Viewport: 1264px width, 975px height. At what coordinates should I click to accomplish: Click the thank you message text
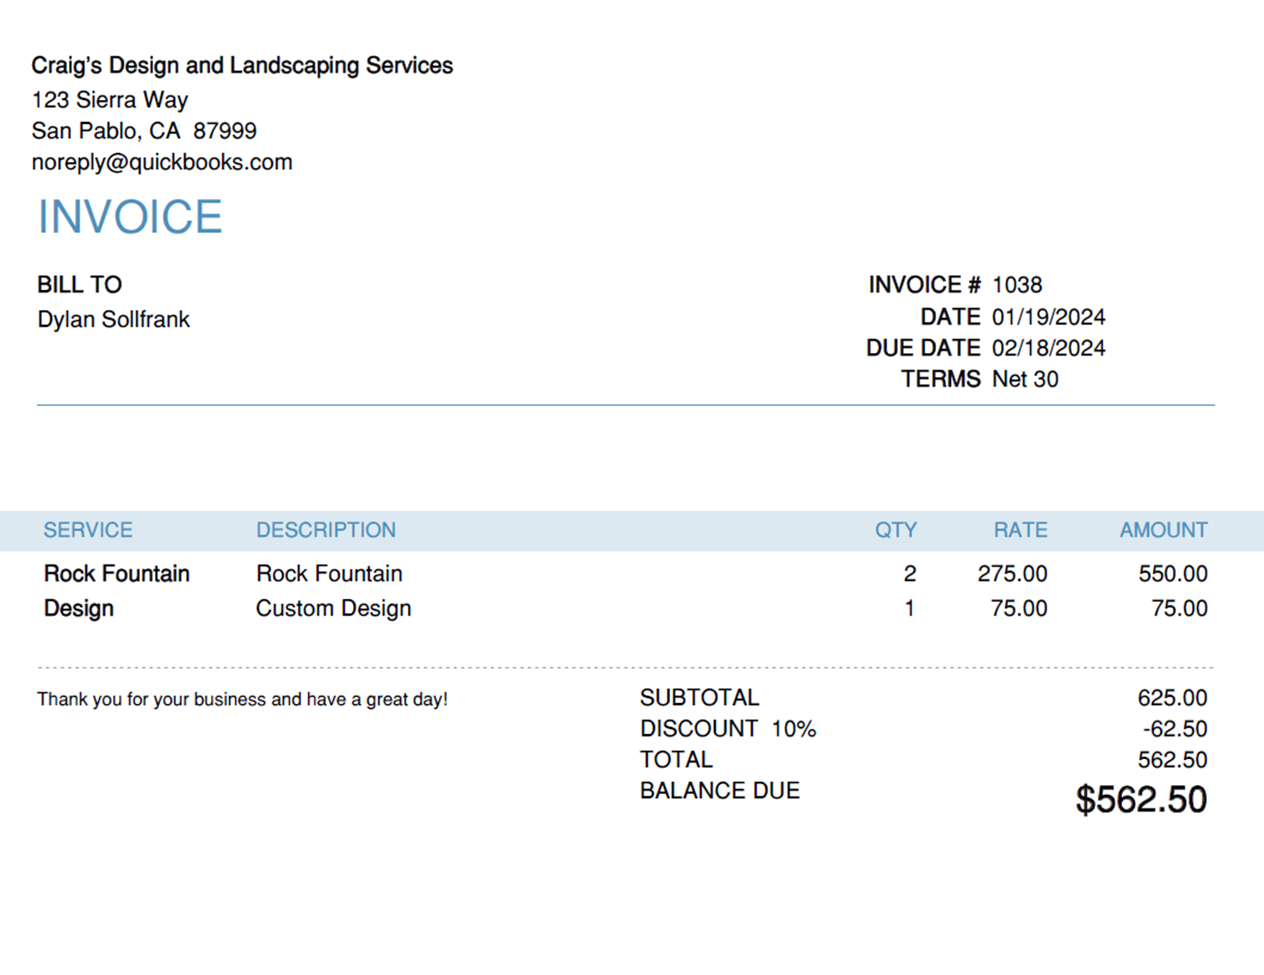(x=242, y=699)
